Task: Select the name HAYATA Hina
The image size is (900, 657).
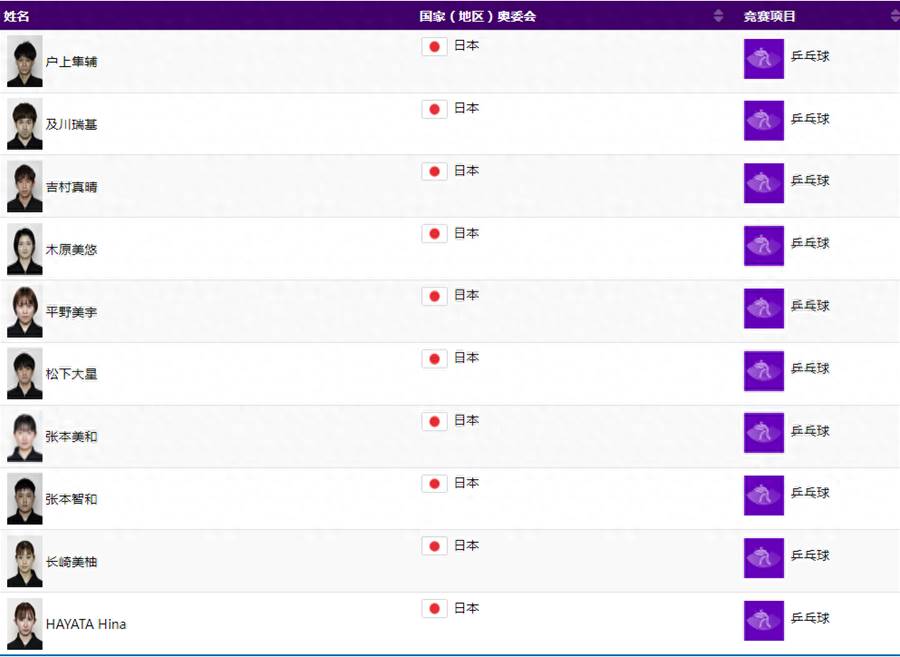Action: click(86, 624)
